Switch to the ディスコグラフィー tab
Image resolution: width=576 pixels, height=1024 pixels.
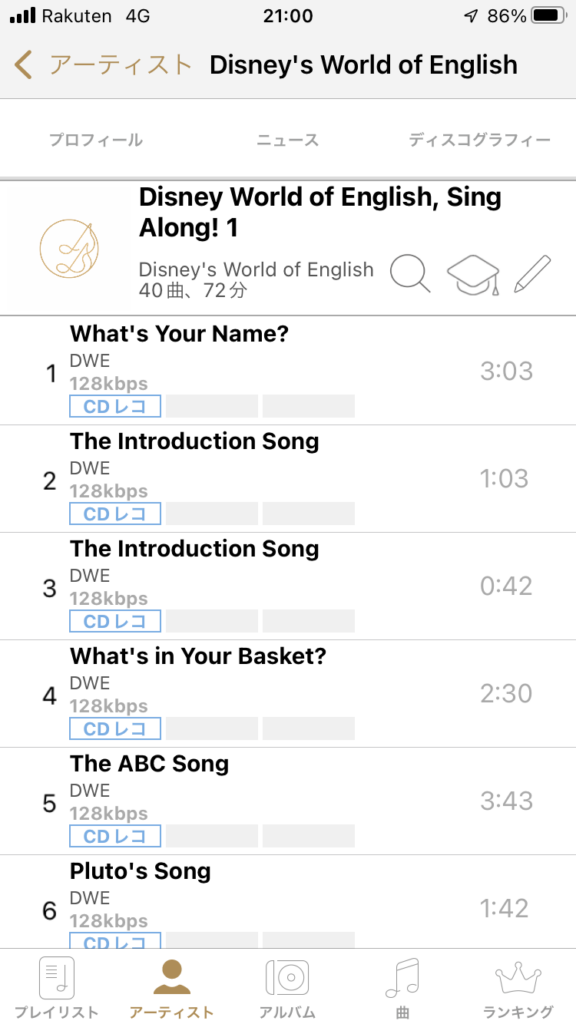pyautogui.click(x=480, y=140)
